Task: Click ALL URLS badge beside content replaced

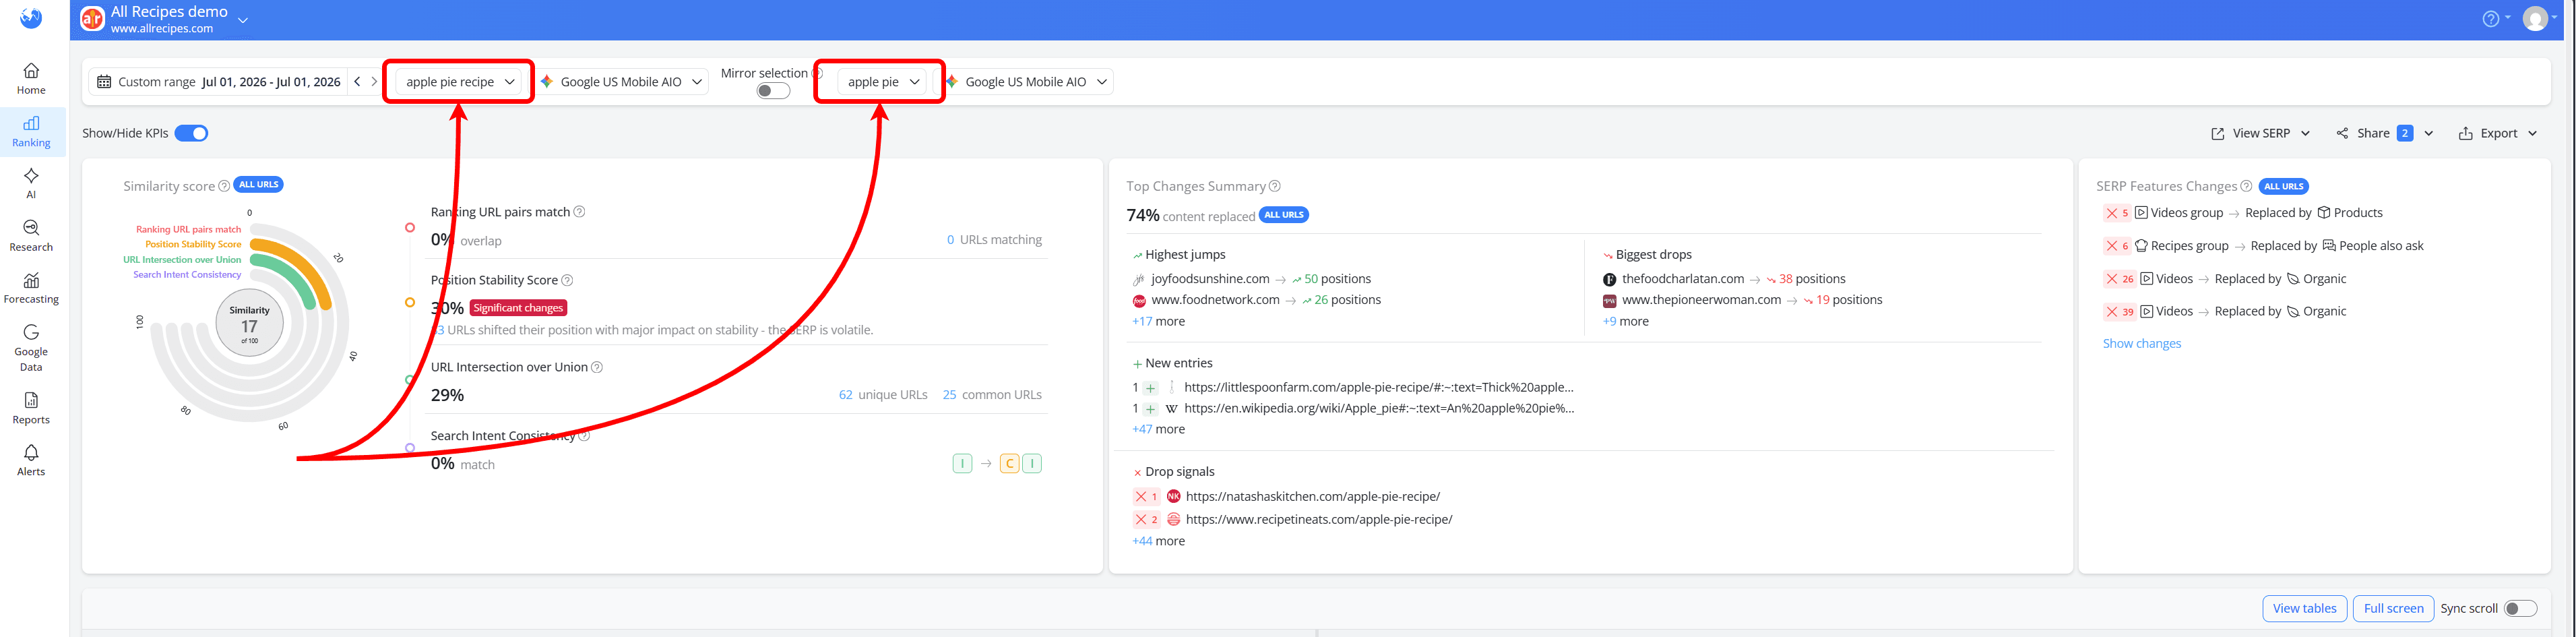Action: point(1284,215)
